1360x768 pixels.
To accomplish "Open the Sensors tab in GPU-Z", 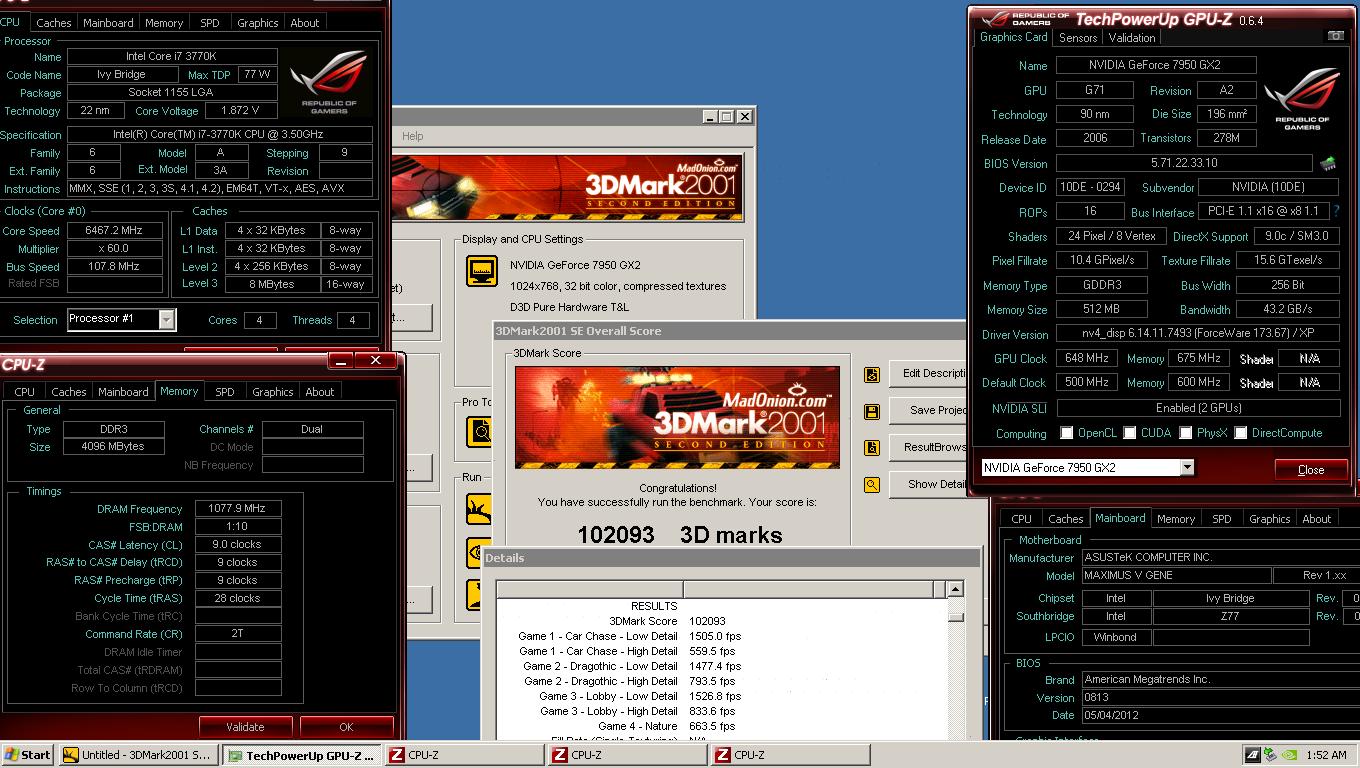I will (1078, 38).
